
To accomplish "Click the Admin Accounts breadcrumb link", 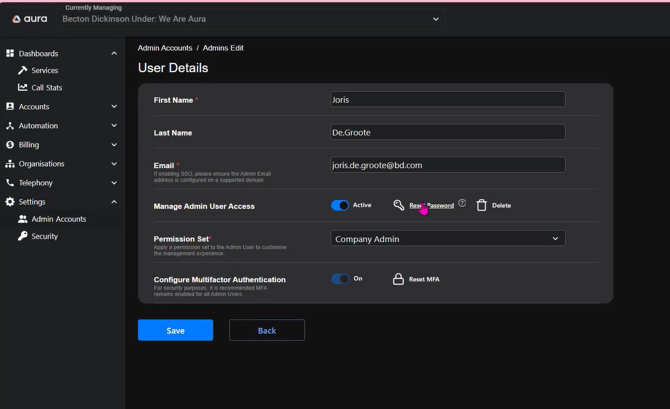I will point(164,48).
